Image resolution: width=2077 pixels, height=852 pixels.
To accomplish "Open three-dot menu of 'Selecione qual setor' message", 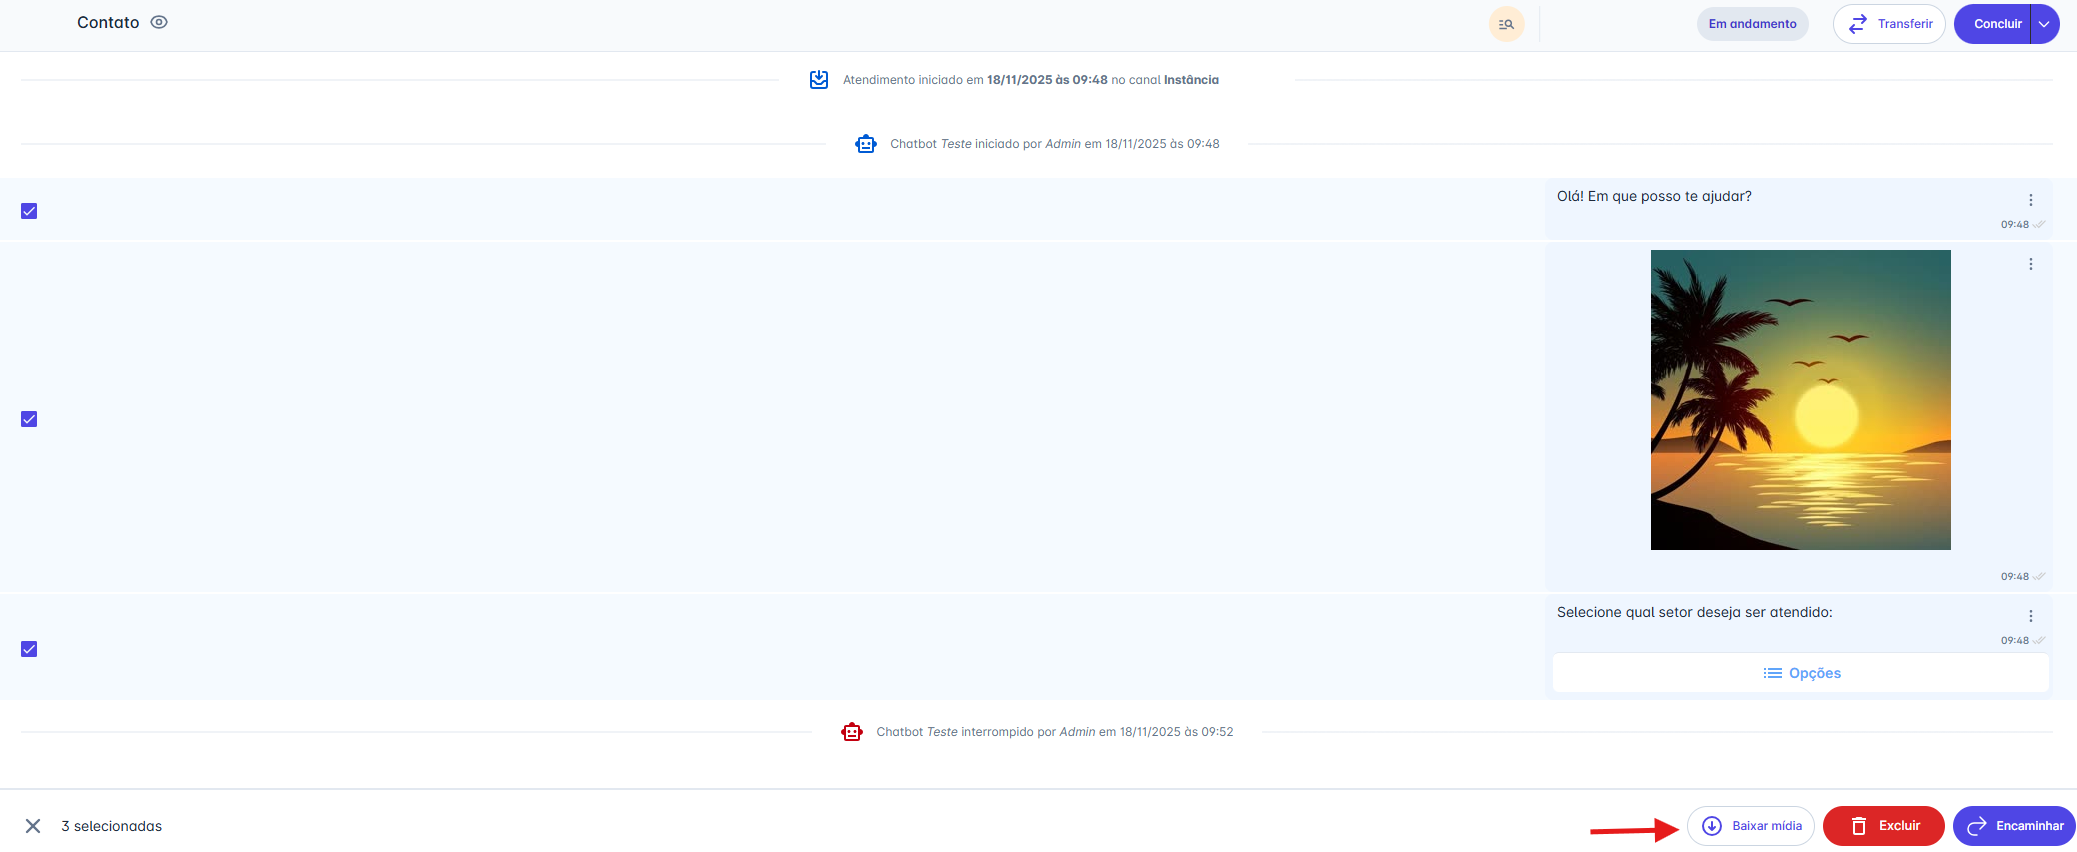I will click(2030, 616).
